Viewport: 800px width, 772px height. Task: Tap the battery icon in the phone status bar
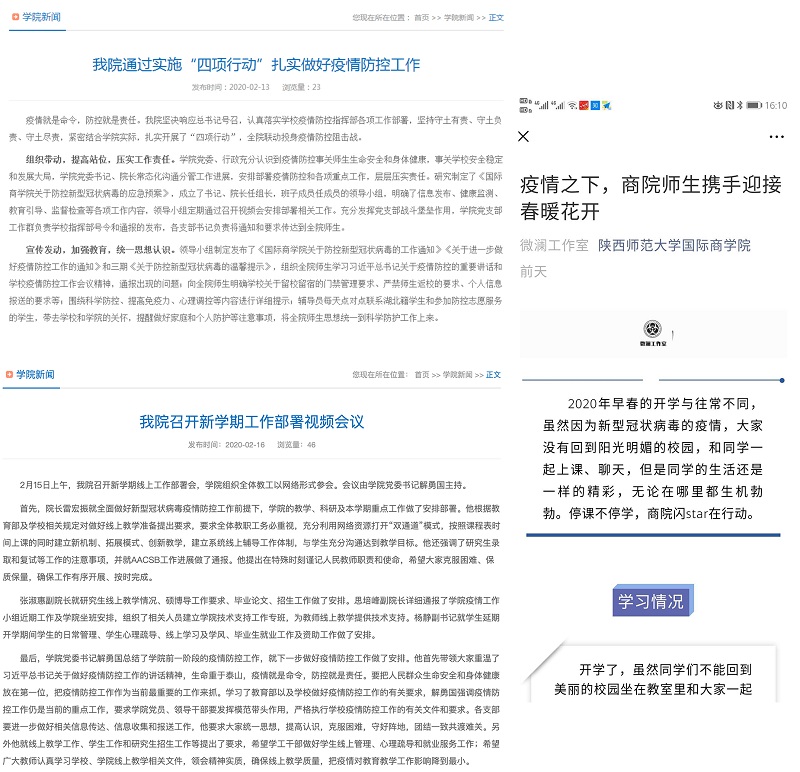click(x=754, y=105)
